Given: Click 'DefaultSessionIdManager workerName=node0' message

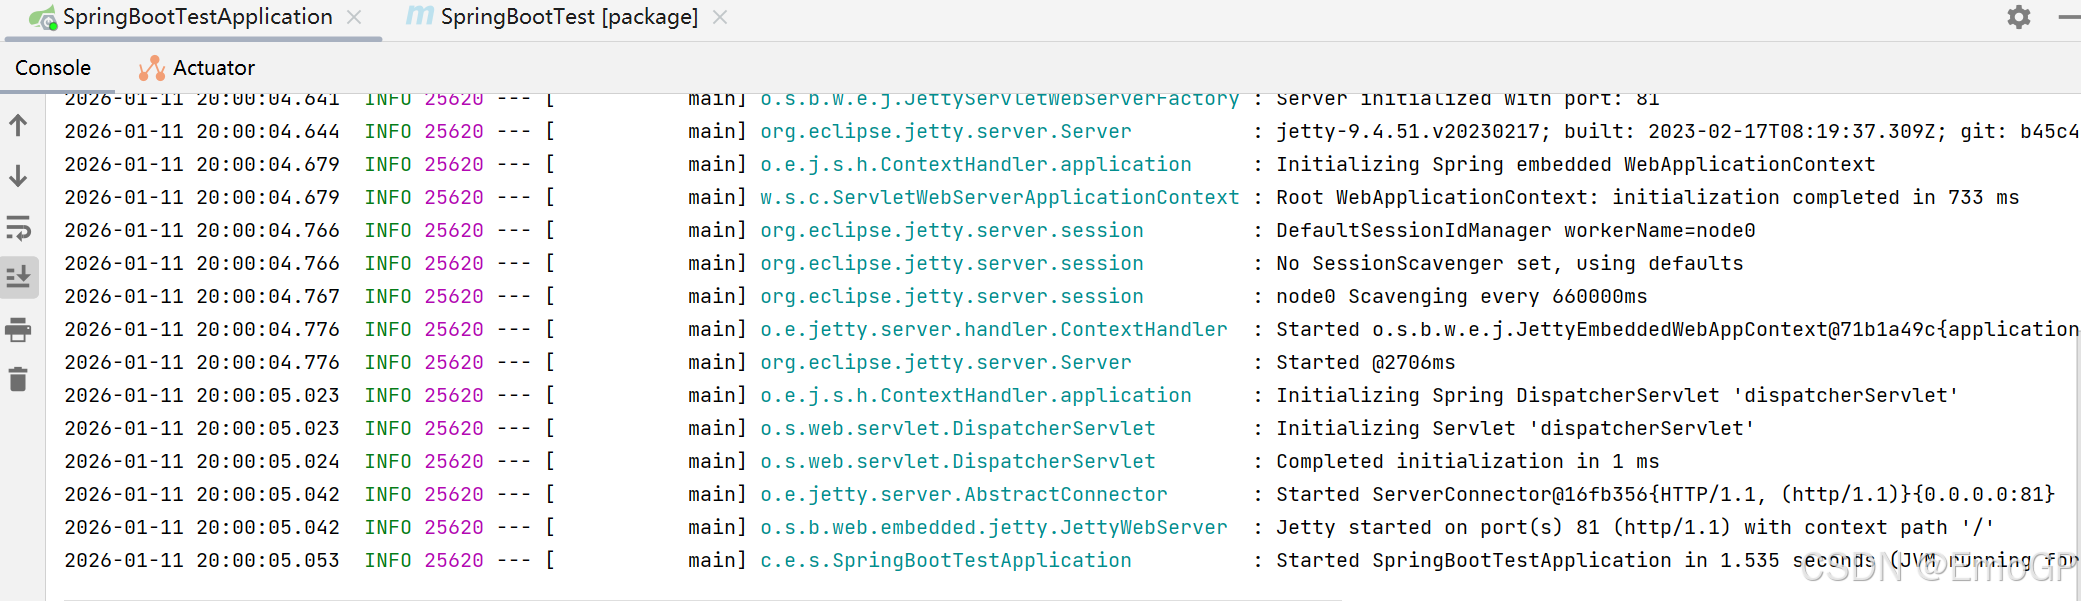Looking at the screenshot, I should pos(1516,230).
